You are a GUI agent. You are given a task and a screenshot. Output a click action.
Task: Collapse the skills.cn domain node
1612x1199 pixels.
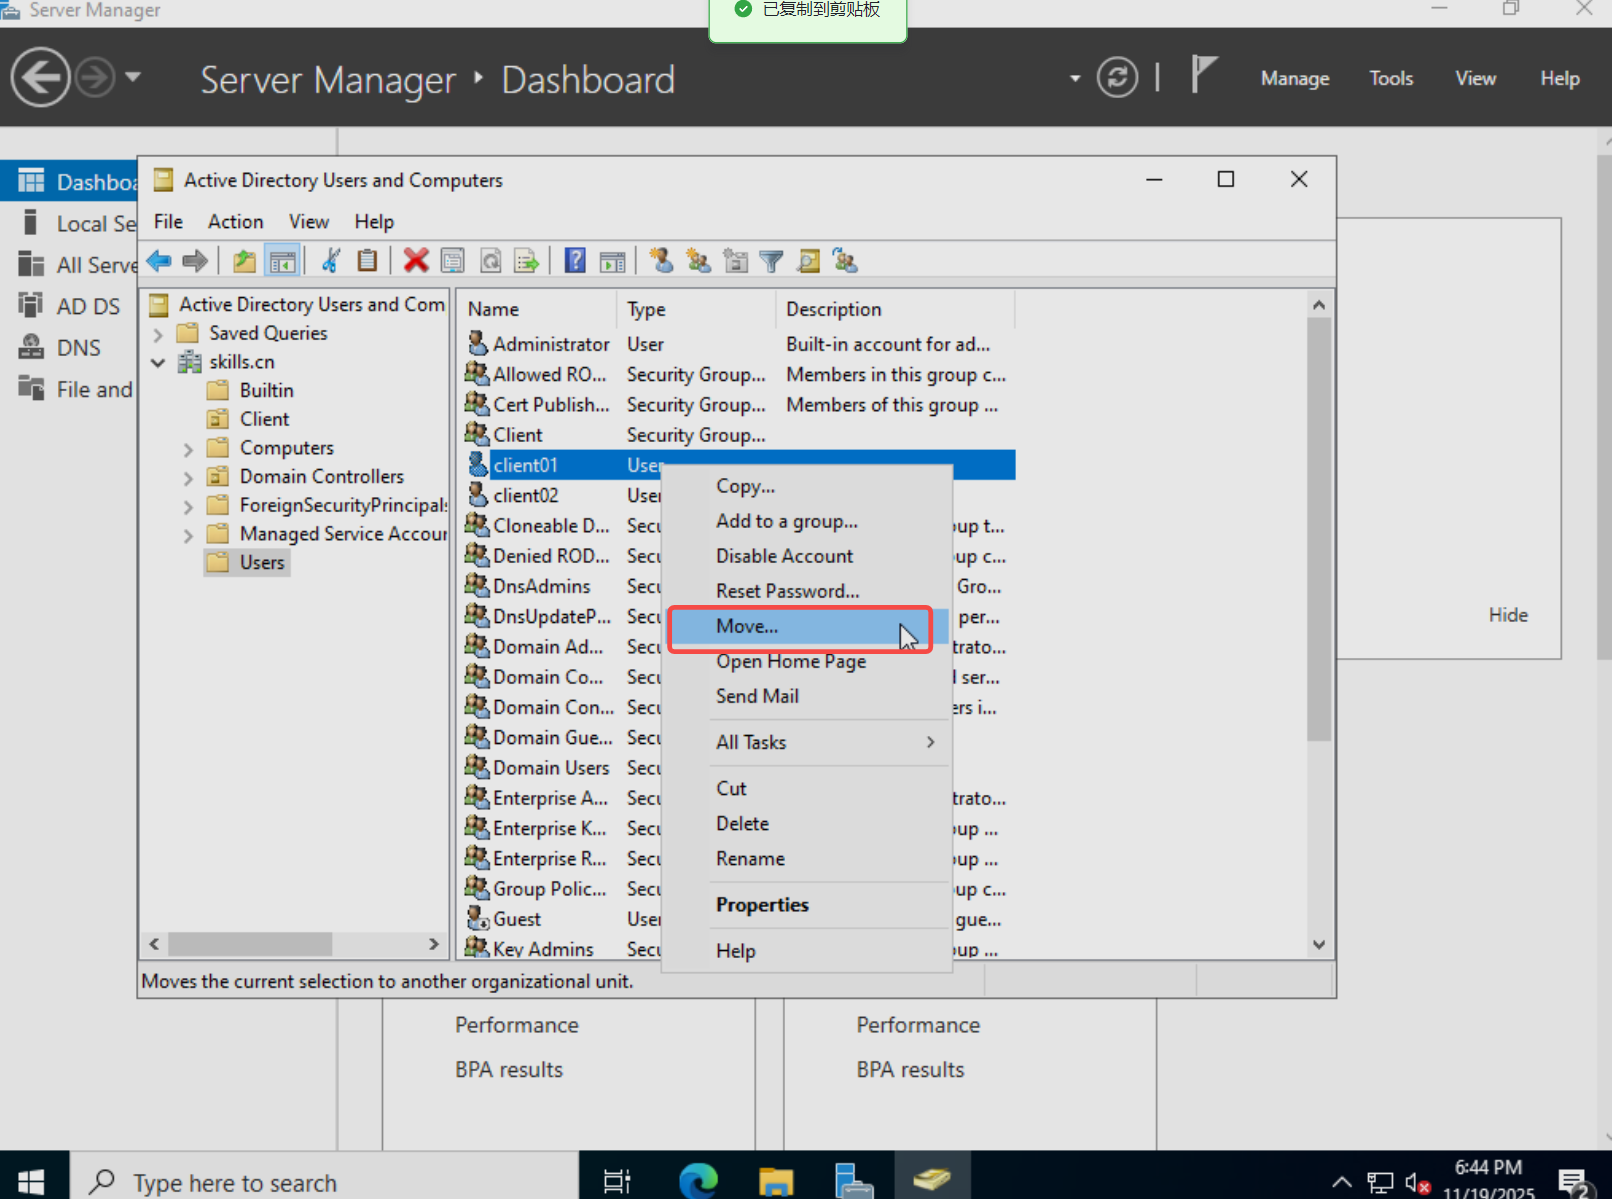pyautogui.click(x=158, y=362)
